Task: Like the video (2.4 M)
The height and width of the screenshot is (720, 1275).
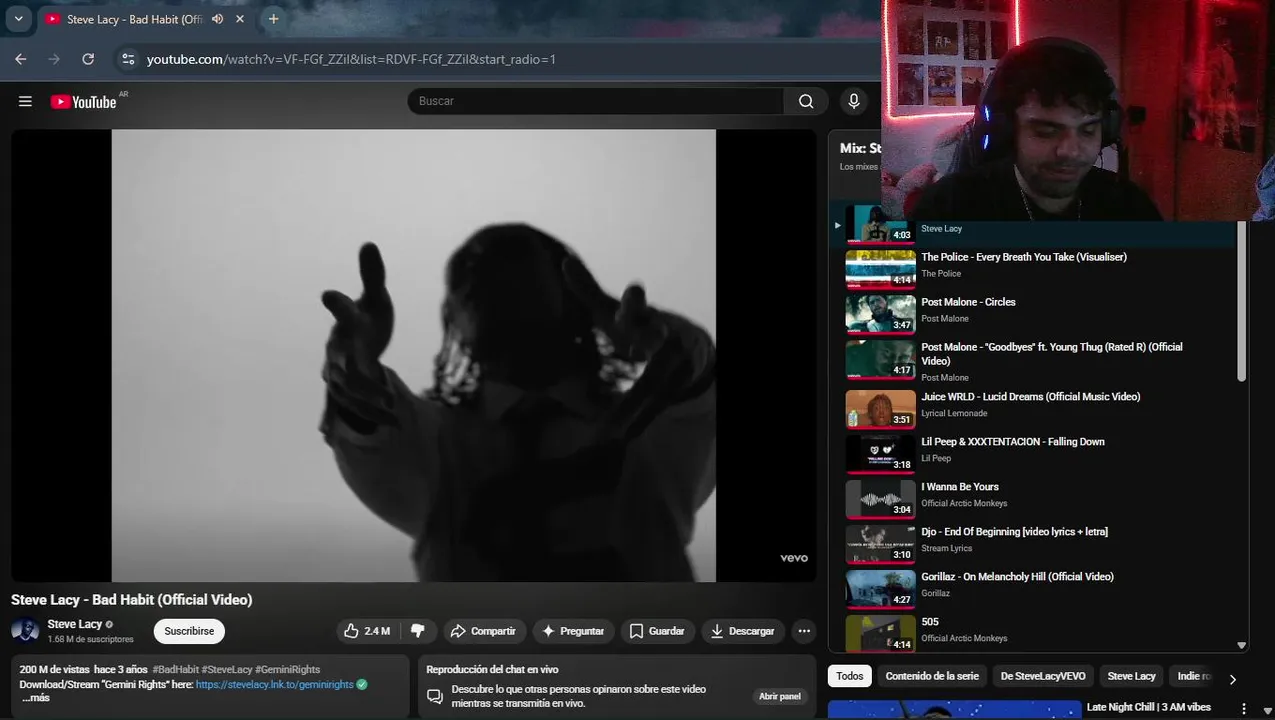Action: tap(368, 631)
